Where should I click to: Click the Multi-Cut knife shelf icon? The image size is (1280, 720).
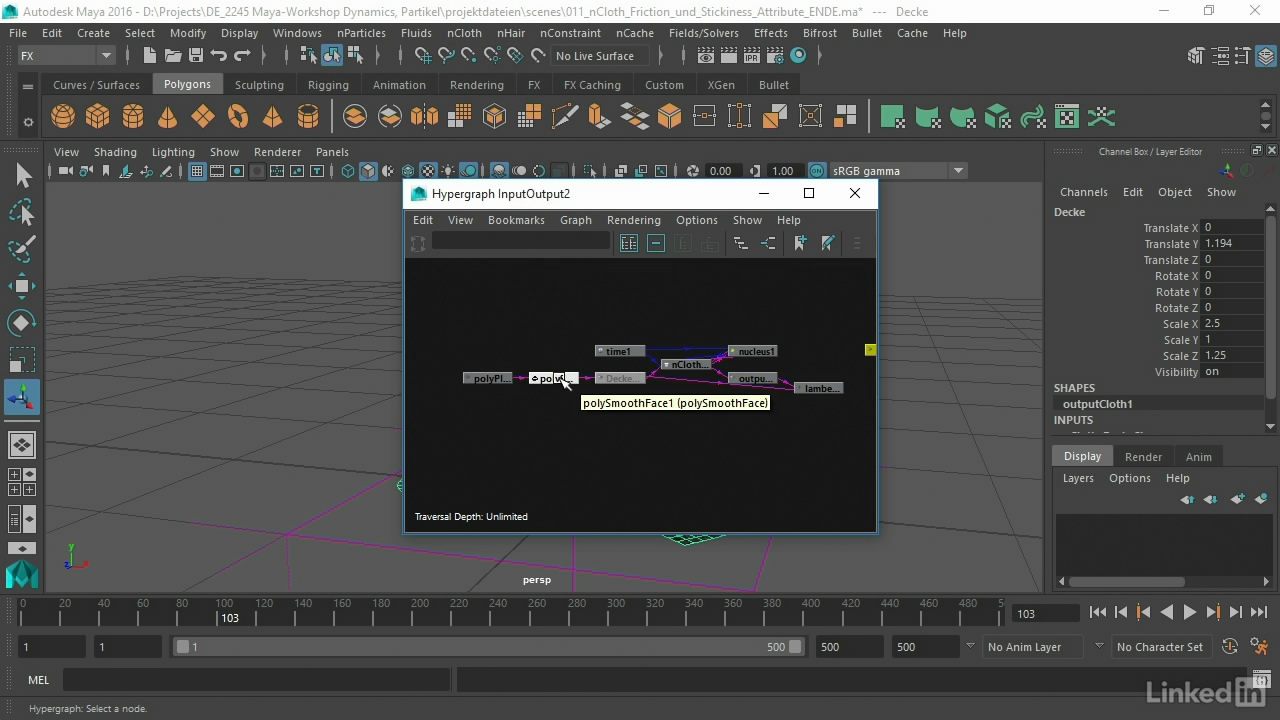[565, 117]
